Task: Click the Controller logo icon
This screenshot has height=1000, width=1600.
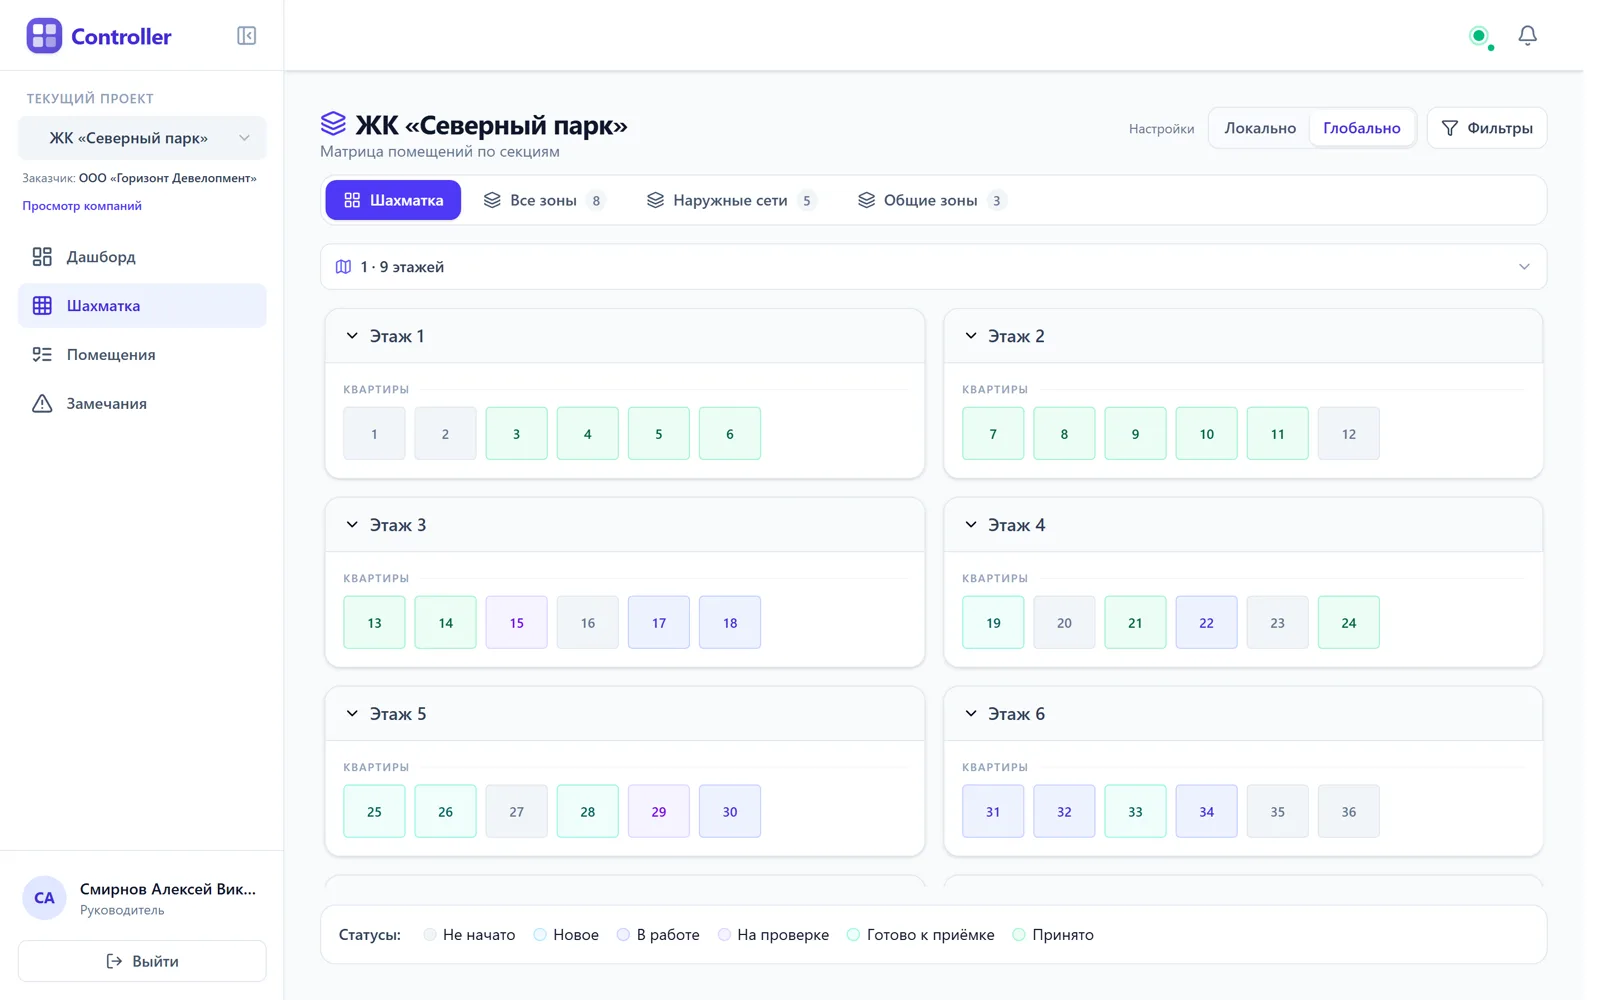Action: [x=44, y=36]
